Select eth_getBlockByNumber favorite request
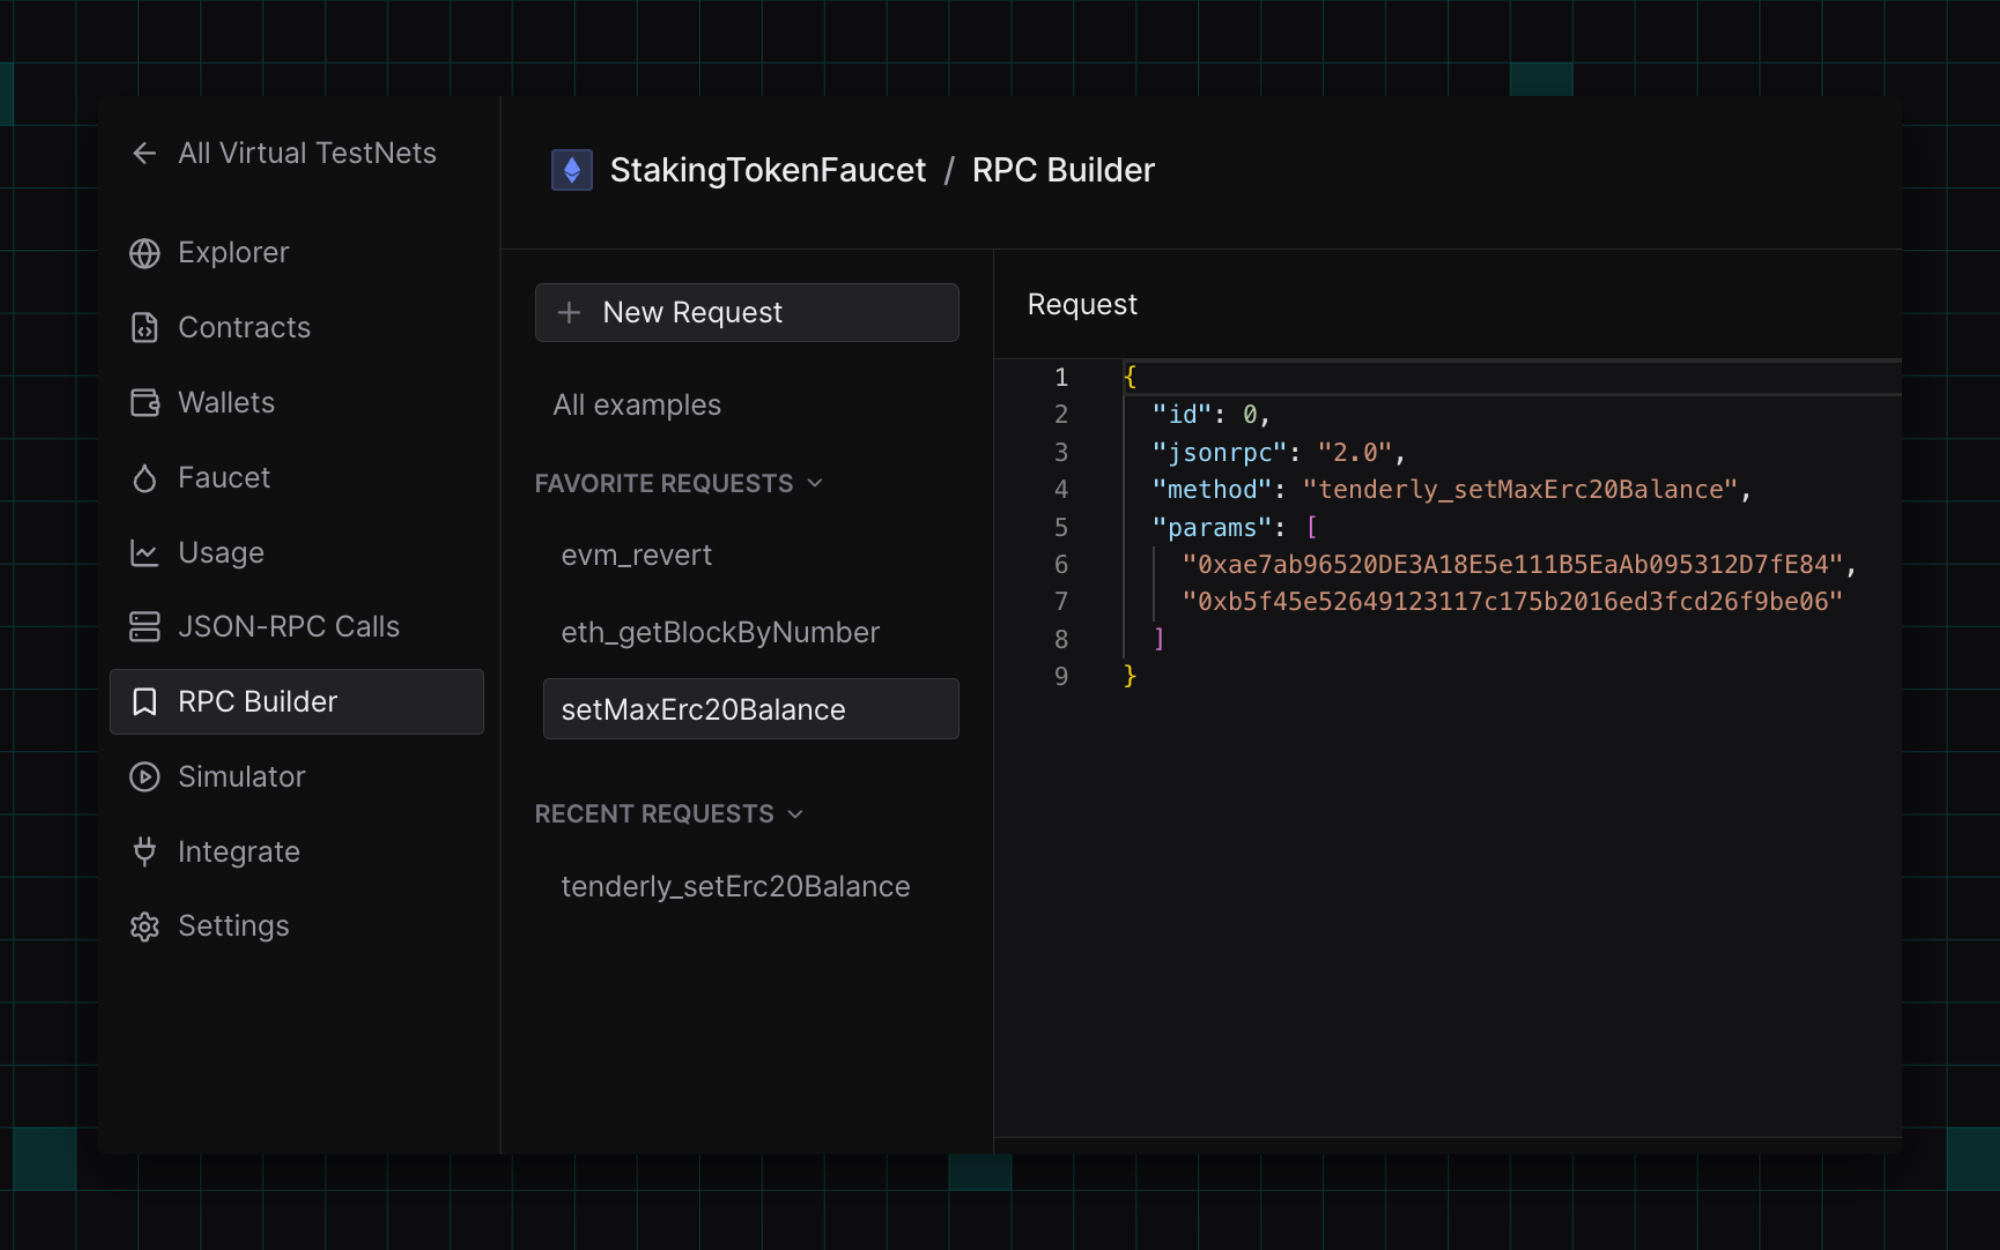2000x1250 pixels. pos(720,632)
